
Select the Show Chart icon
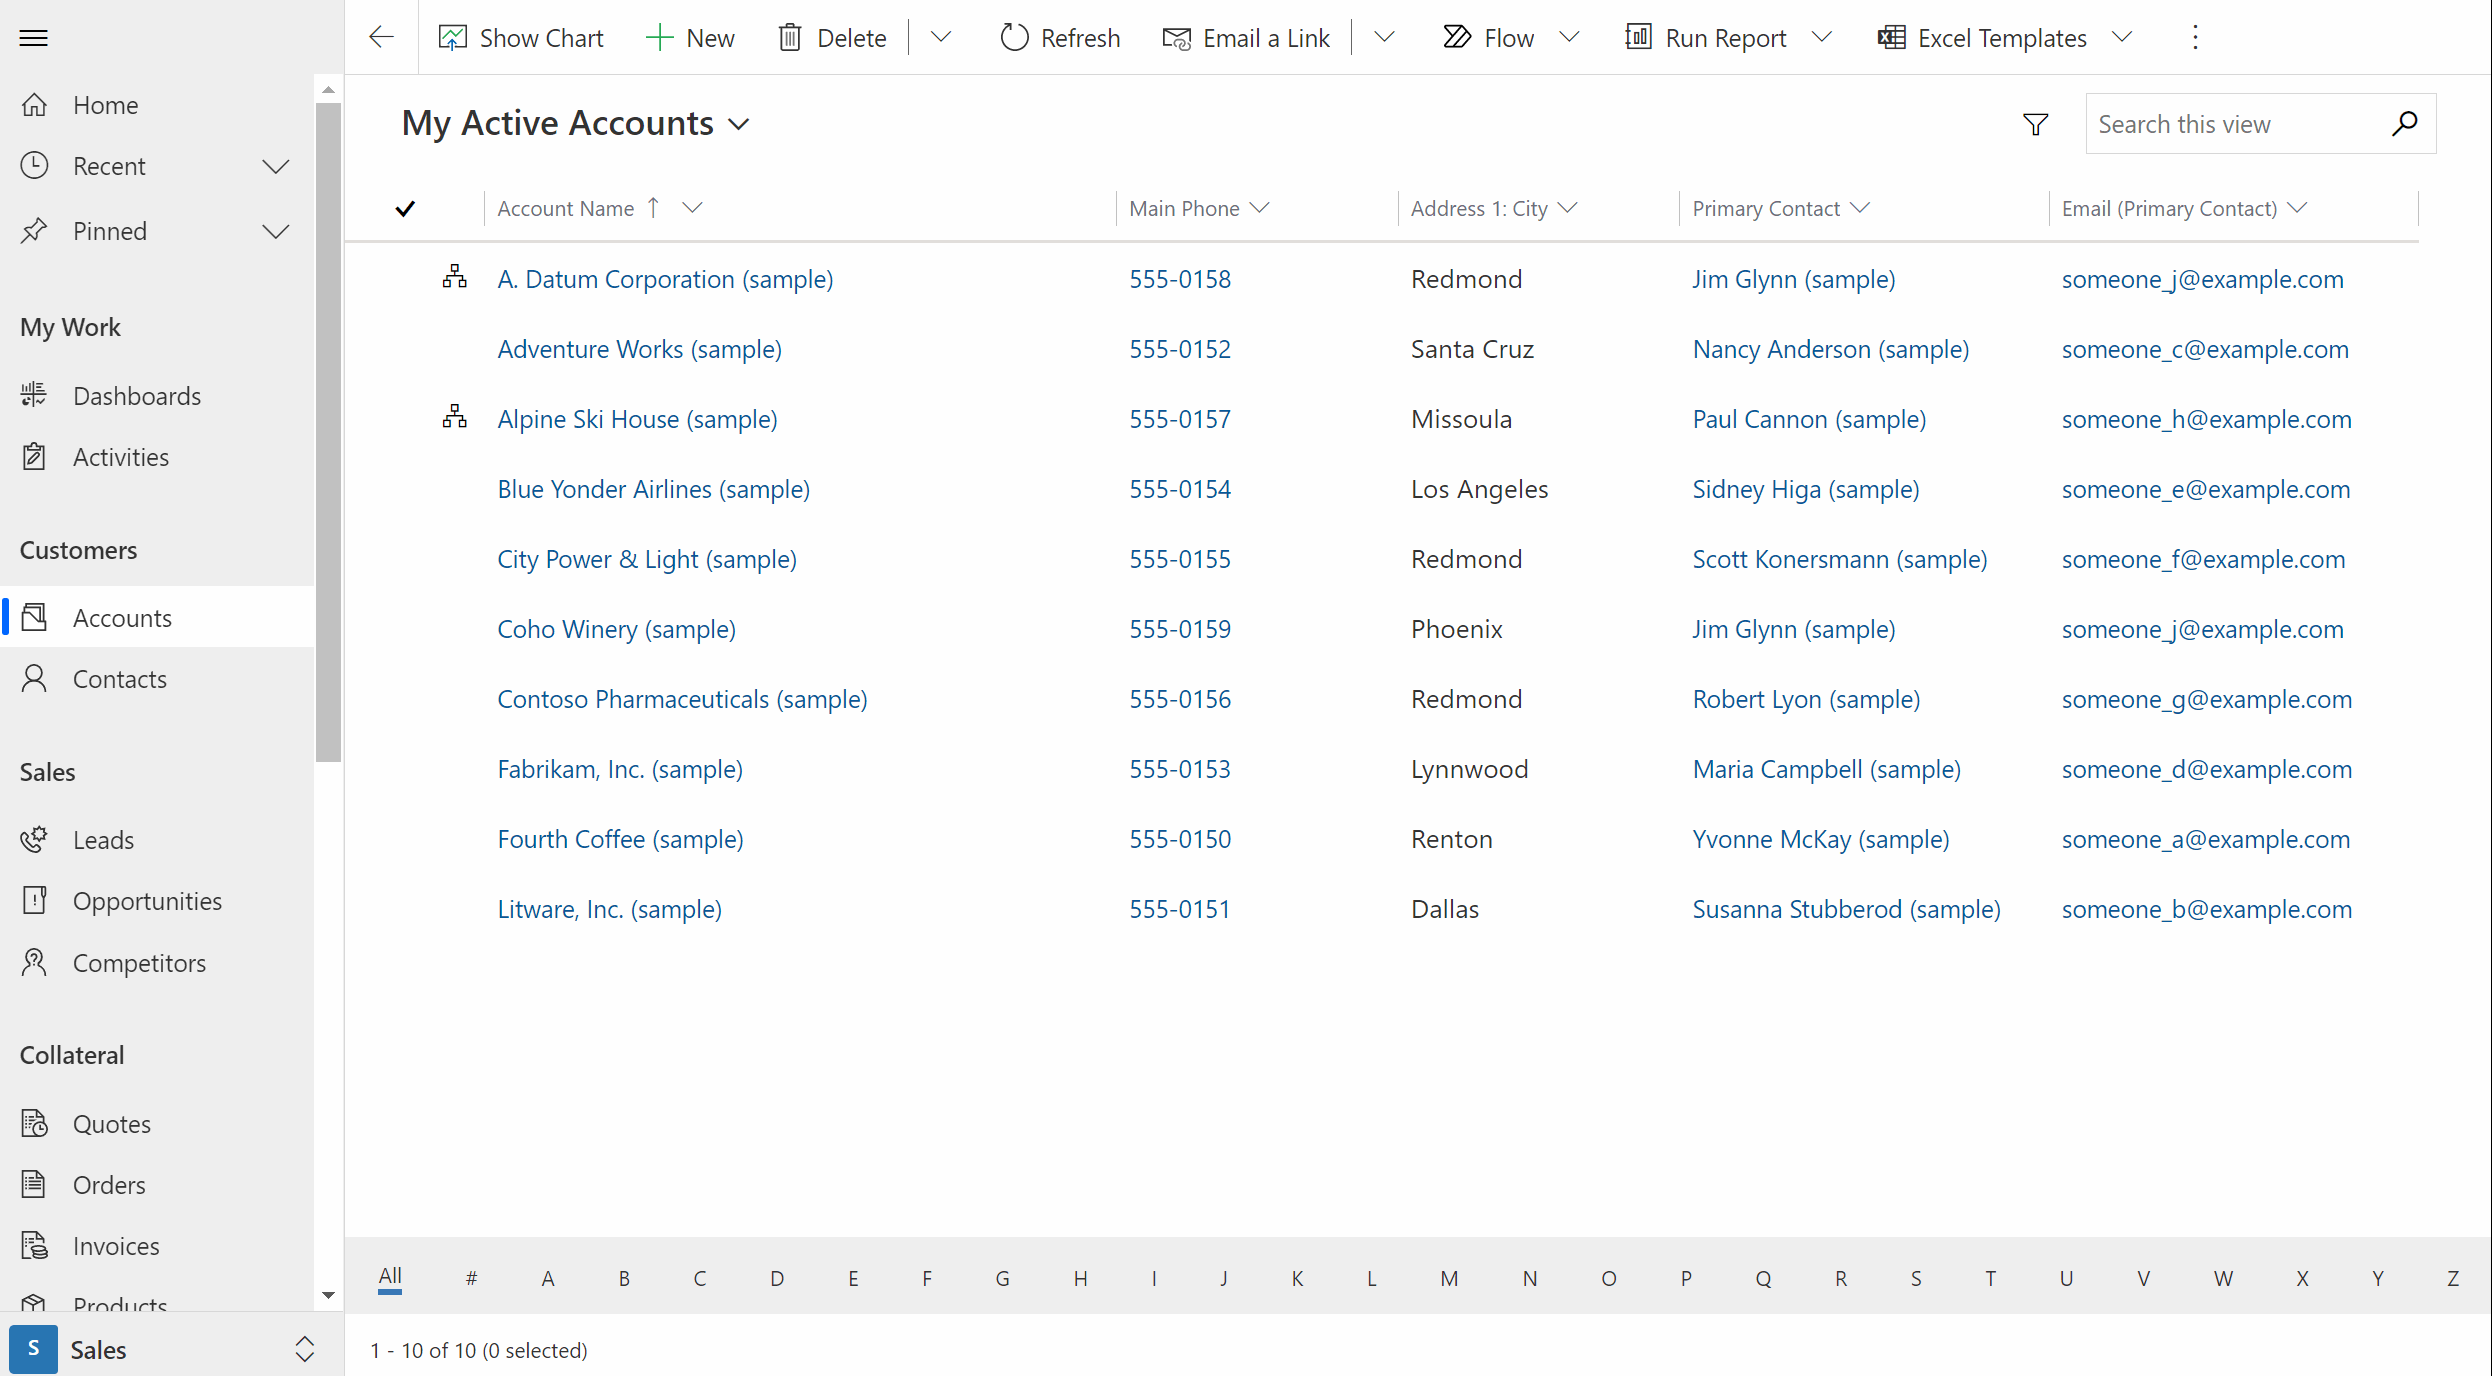tap(453, 37)
